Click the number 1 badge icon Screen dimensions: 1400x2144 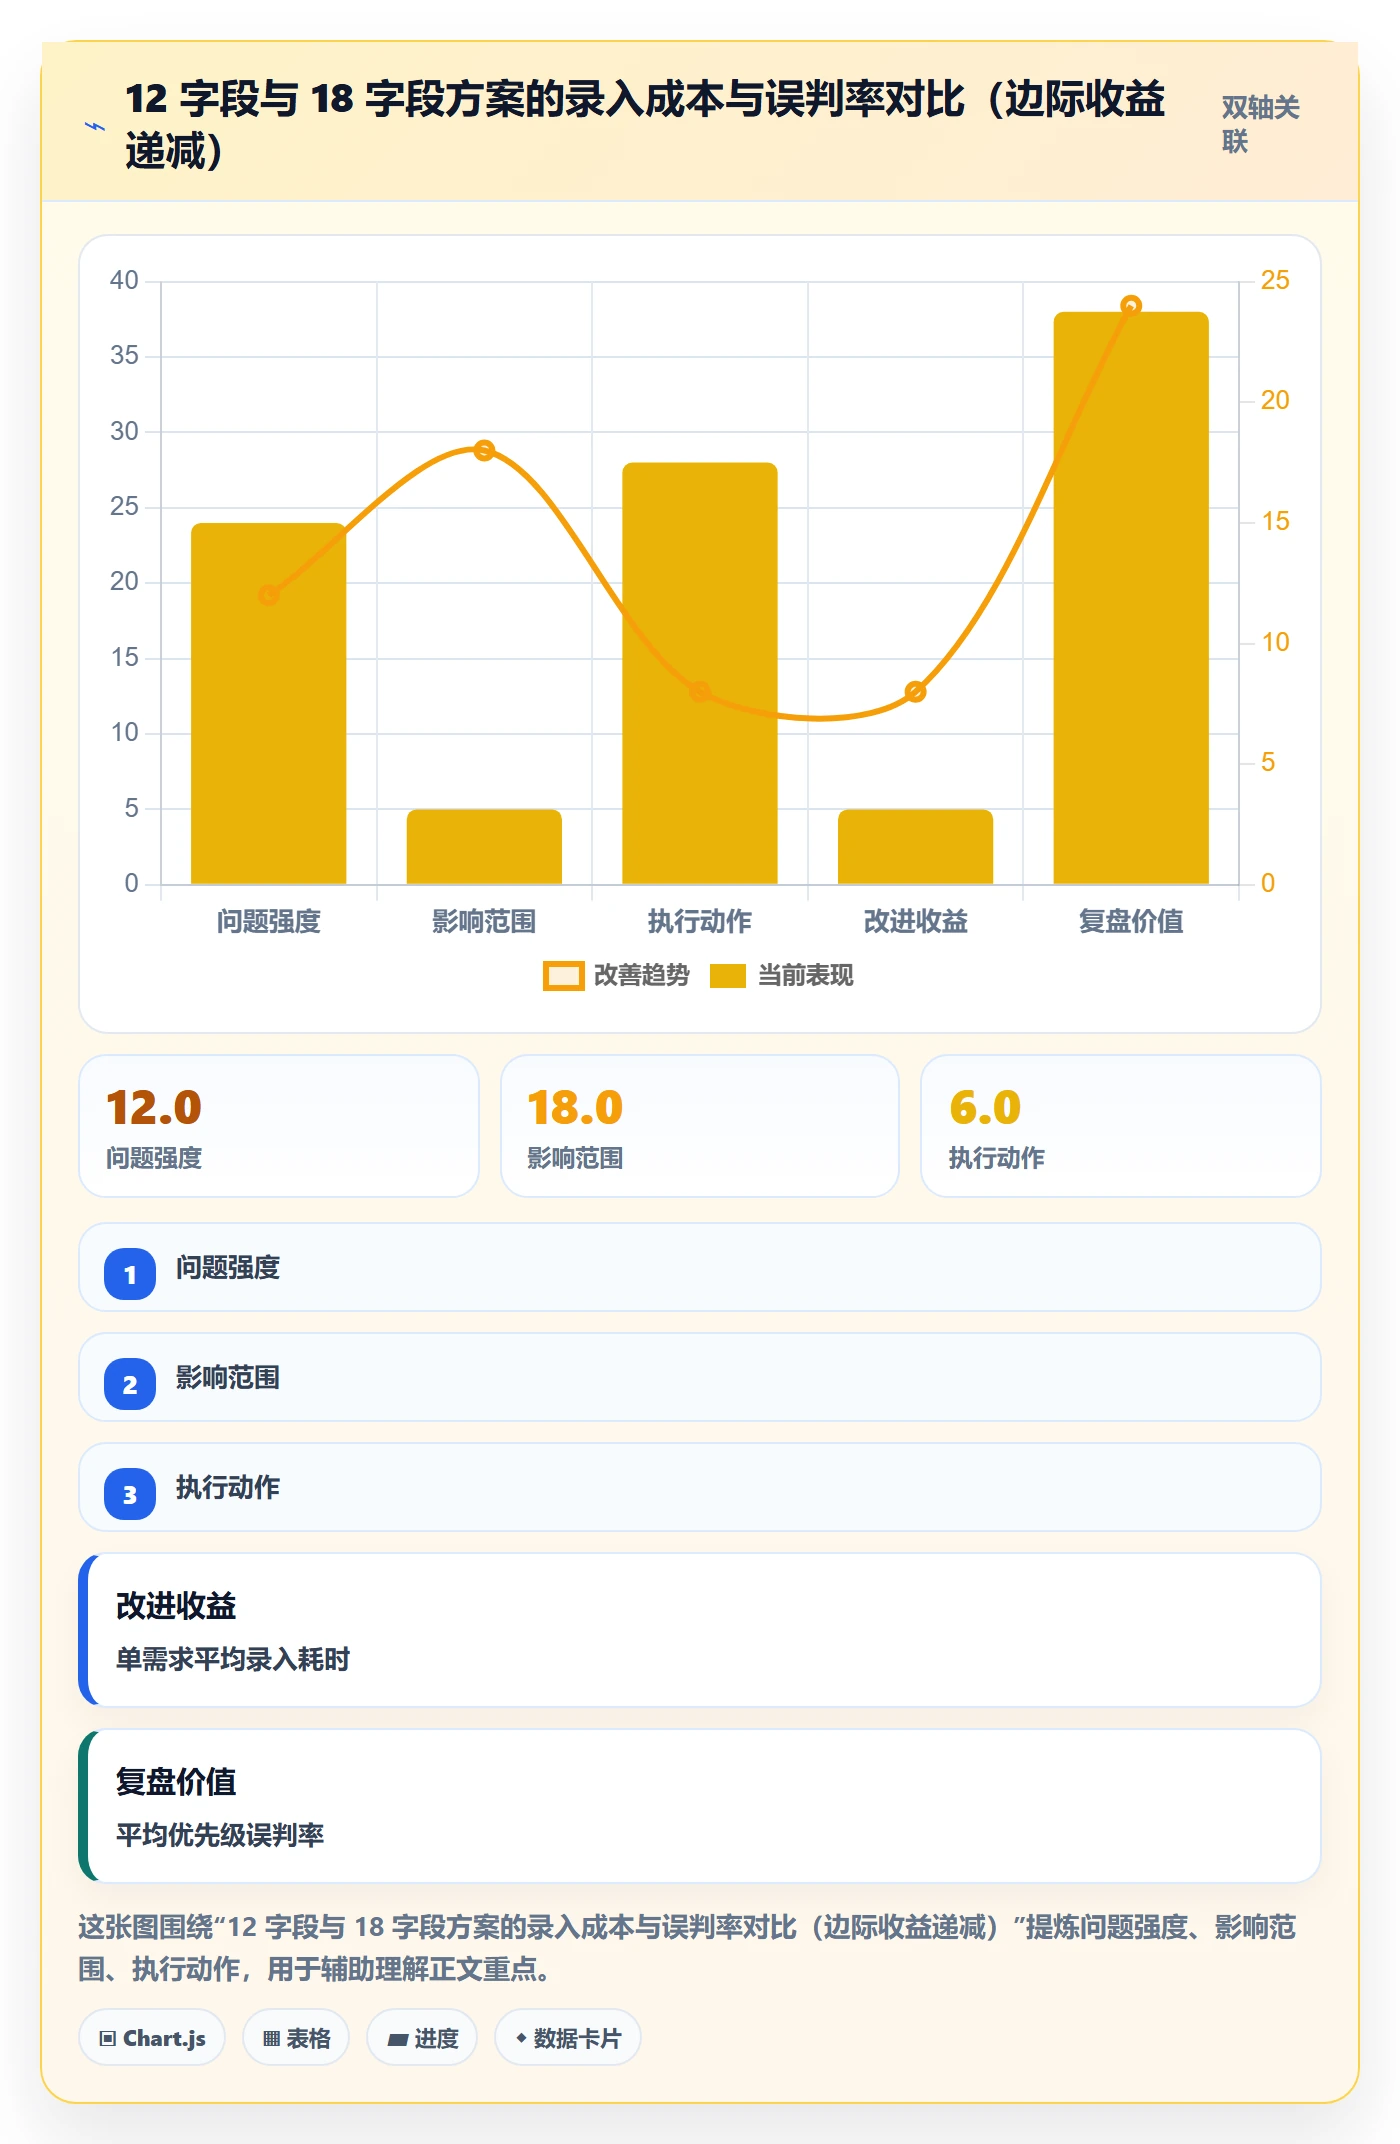coord(130,1274)
